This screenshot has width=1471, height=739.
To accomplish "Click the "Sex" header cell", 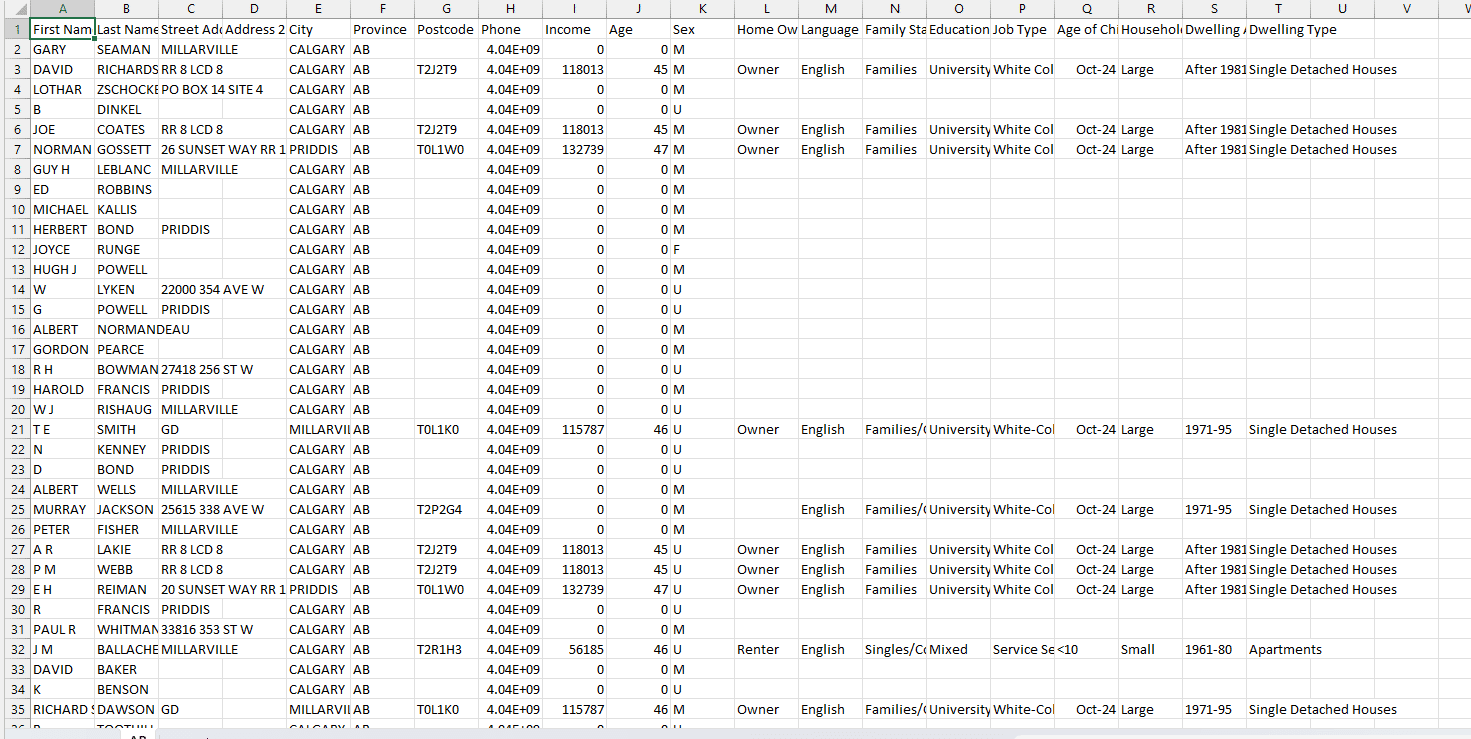I will pos(703,29).
